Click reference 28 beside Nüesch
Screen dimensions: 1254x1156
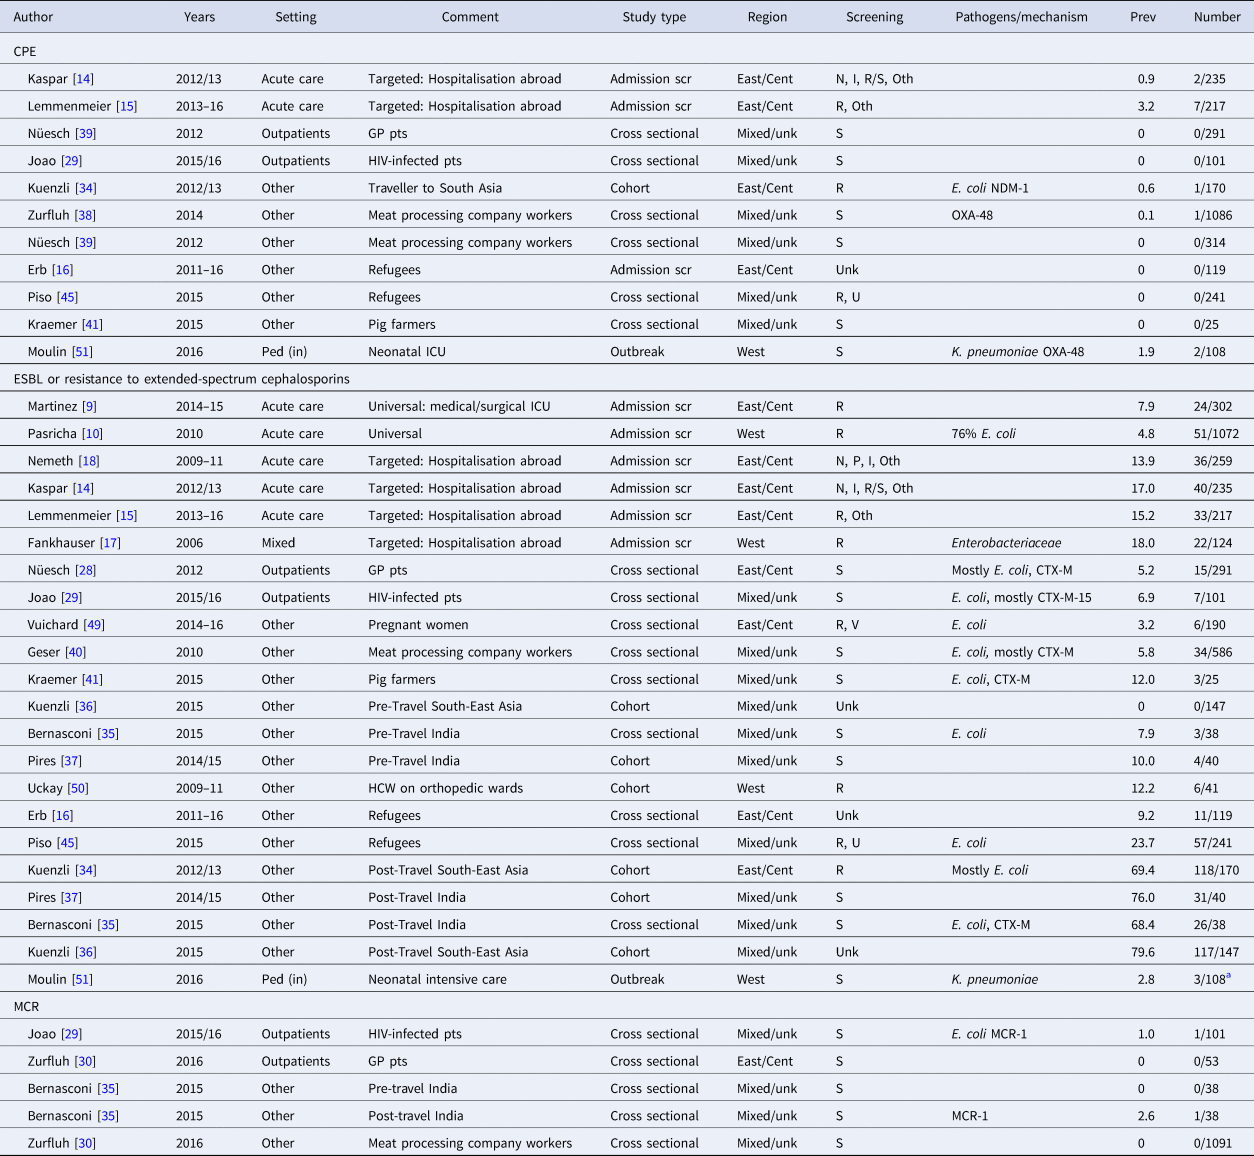point(86,570)
